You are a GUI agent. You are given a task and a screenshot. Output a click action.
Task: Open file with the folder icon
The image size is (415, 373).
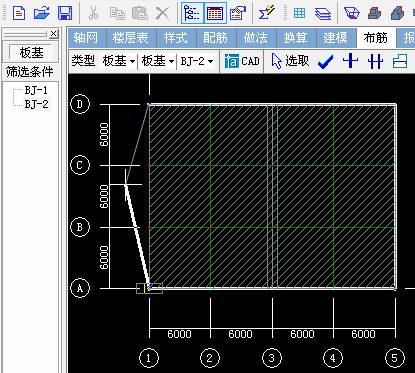[x=42, y=13]
